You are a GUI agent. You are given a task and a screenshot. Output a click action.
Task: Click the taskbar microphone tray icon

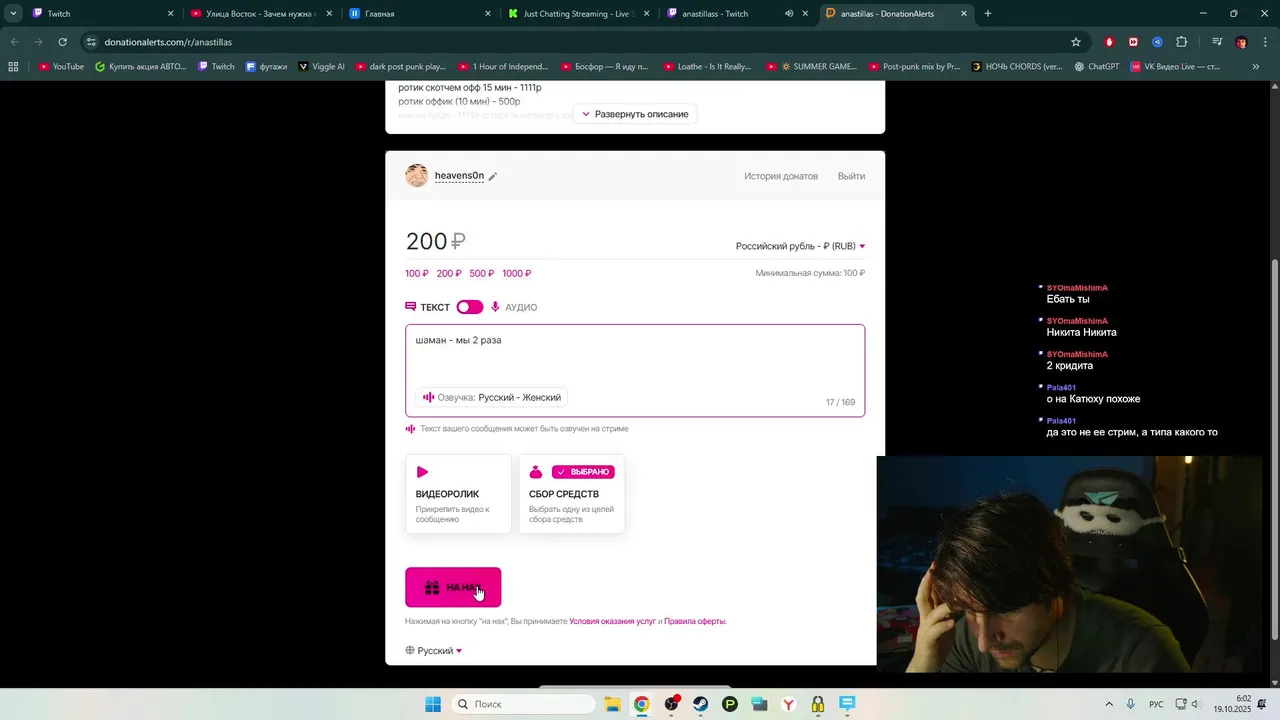click(1131, 704)
